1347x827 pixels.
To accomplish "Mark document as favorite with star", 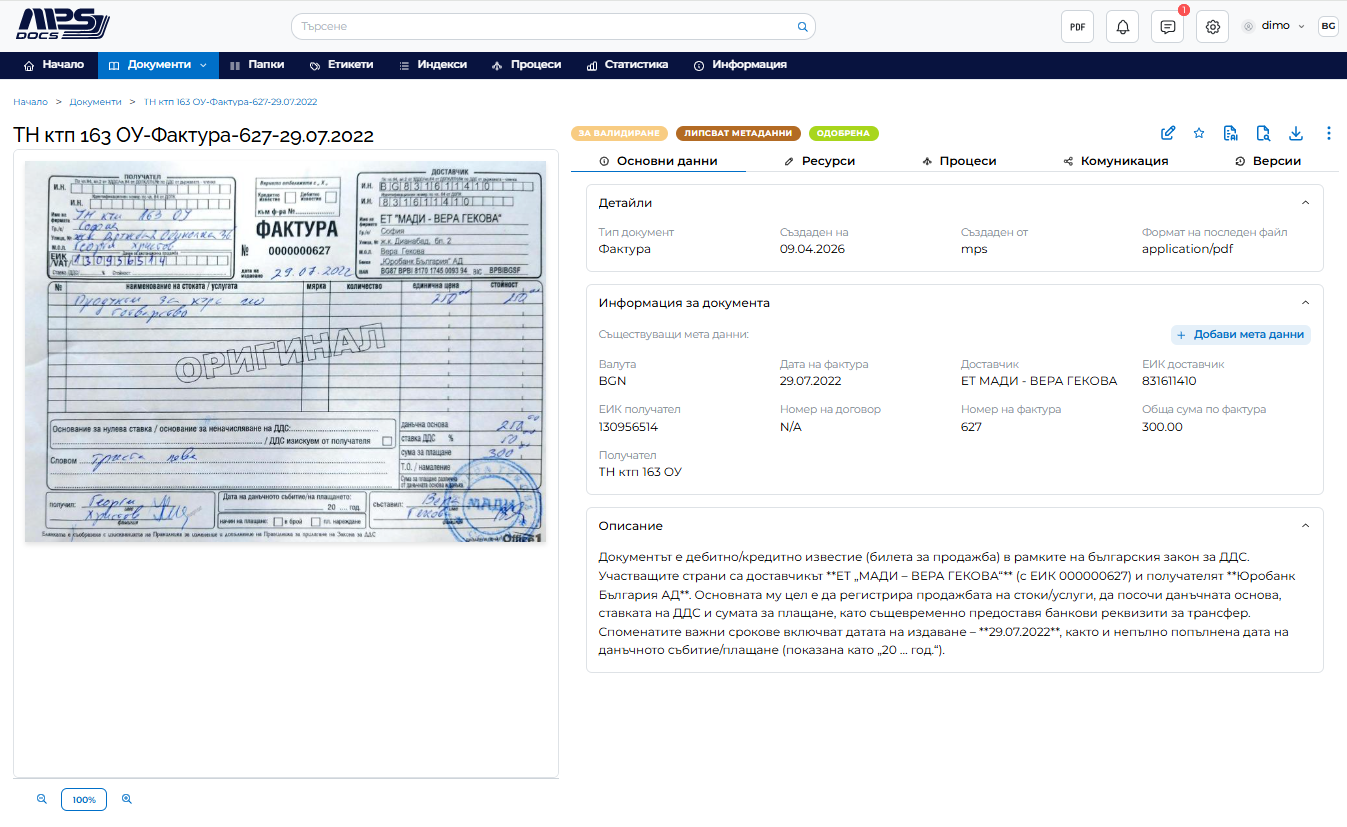I will click(x=1199, y=133).
